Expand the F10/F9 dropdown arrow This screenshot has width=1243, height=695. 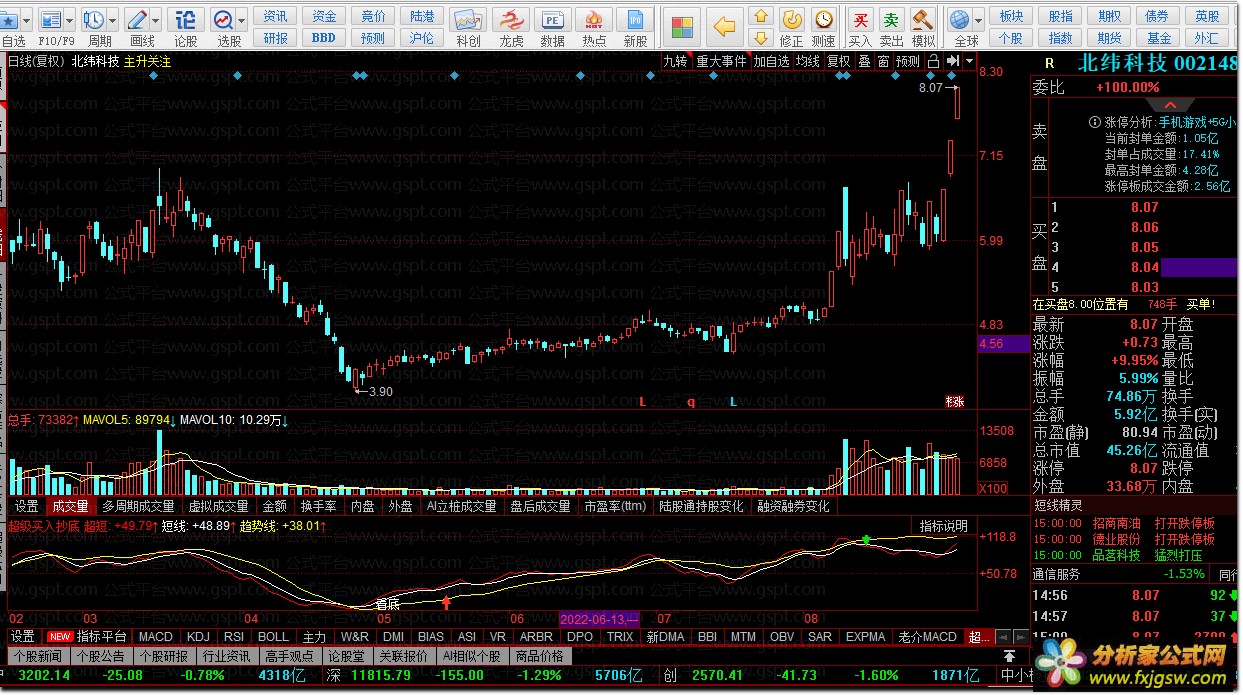pos(70,20)
